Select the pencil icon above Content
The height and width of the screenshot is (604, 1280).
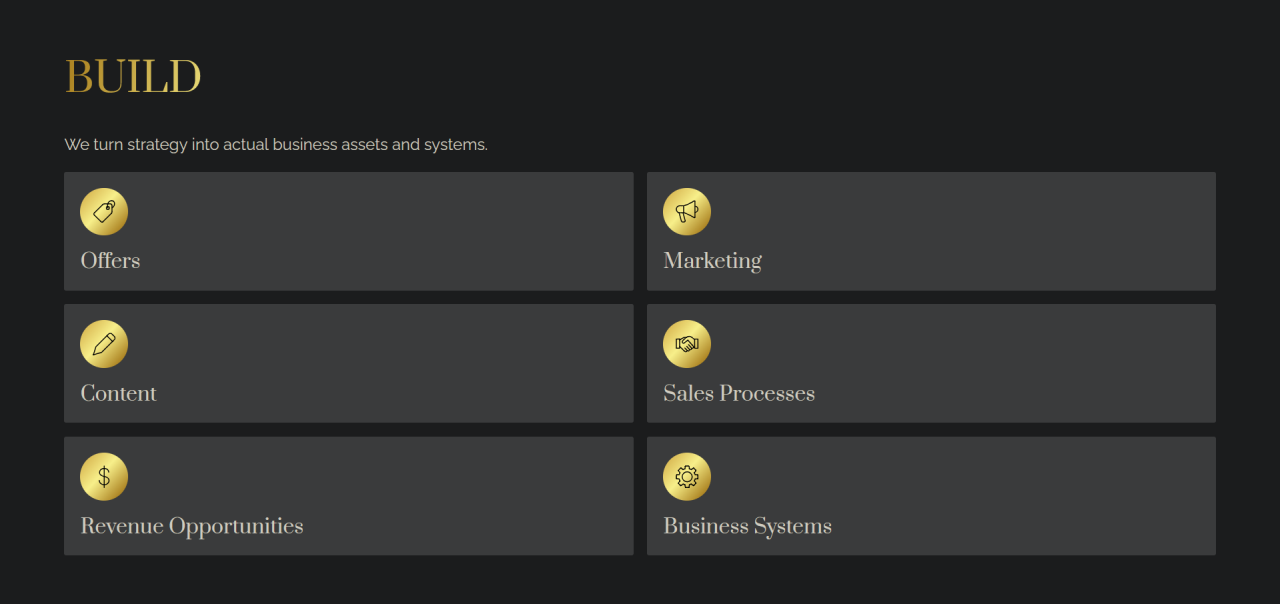coord(104,344)
